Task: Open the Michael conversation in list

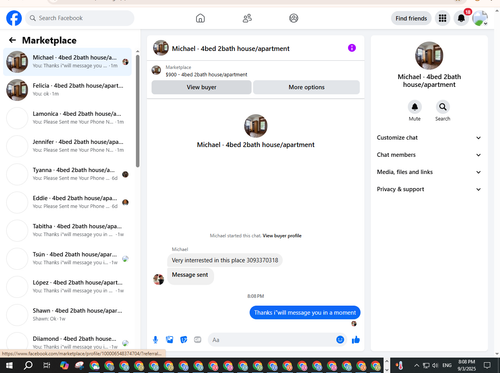Action: [67, 62]
